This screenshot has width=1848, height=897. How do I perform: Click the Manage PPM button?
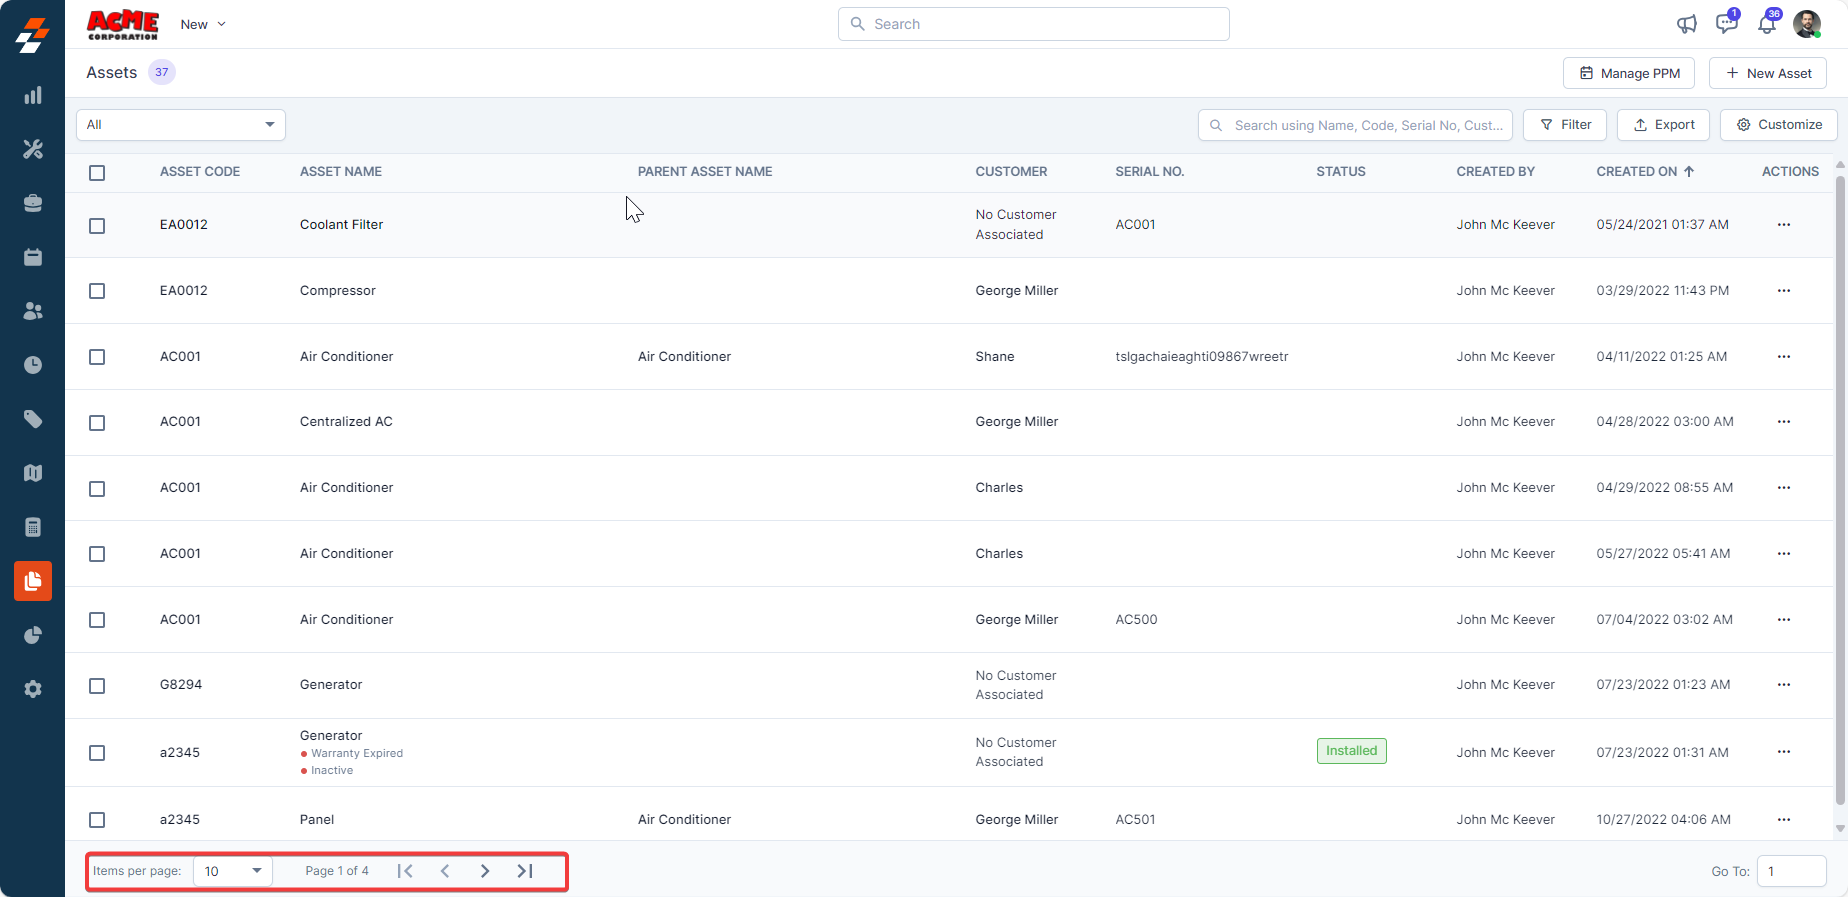click(1629, 73)
